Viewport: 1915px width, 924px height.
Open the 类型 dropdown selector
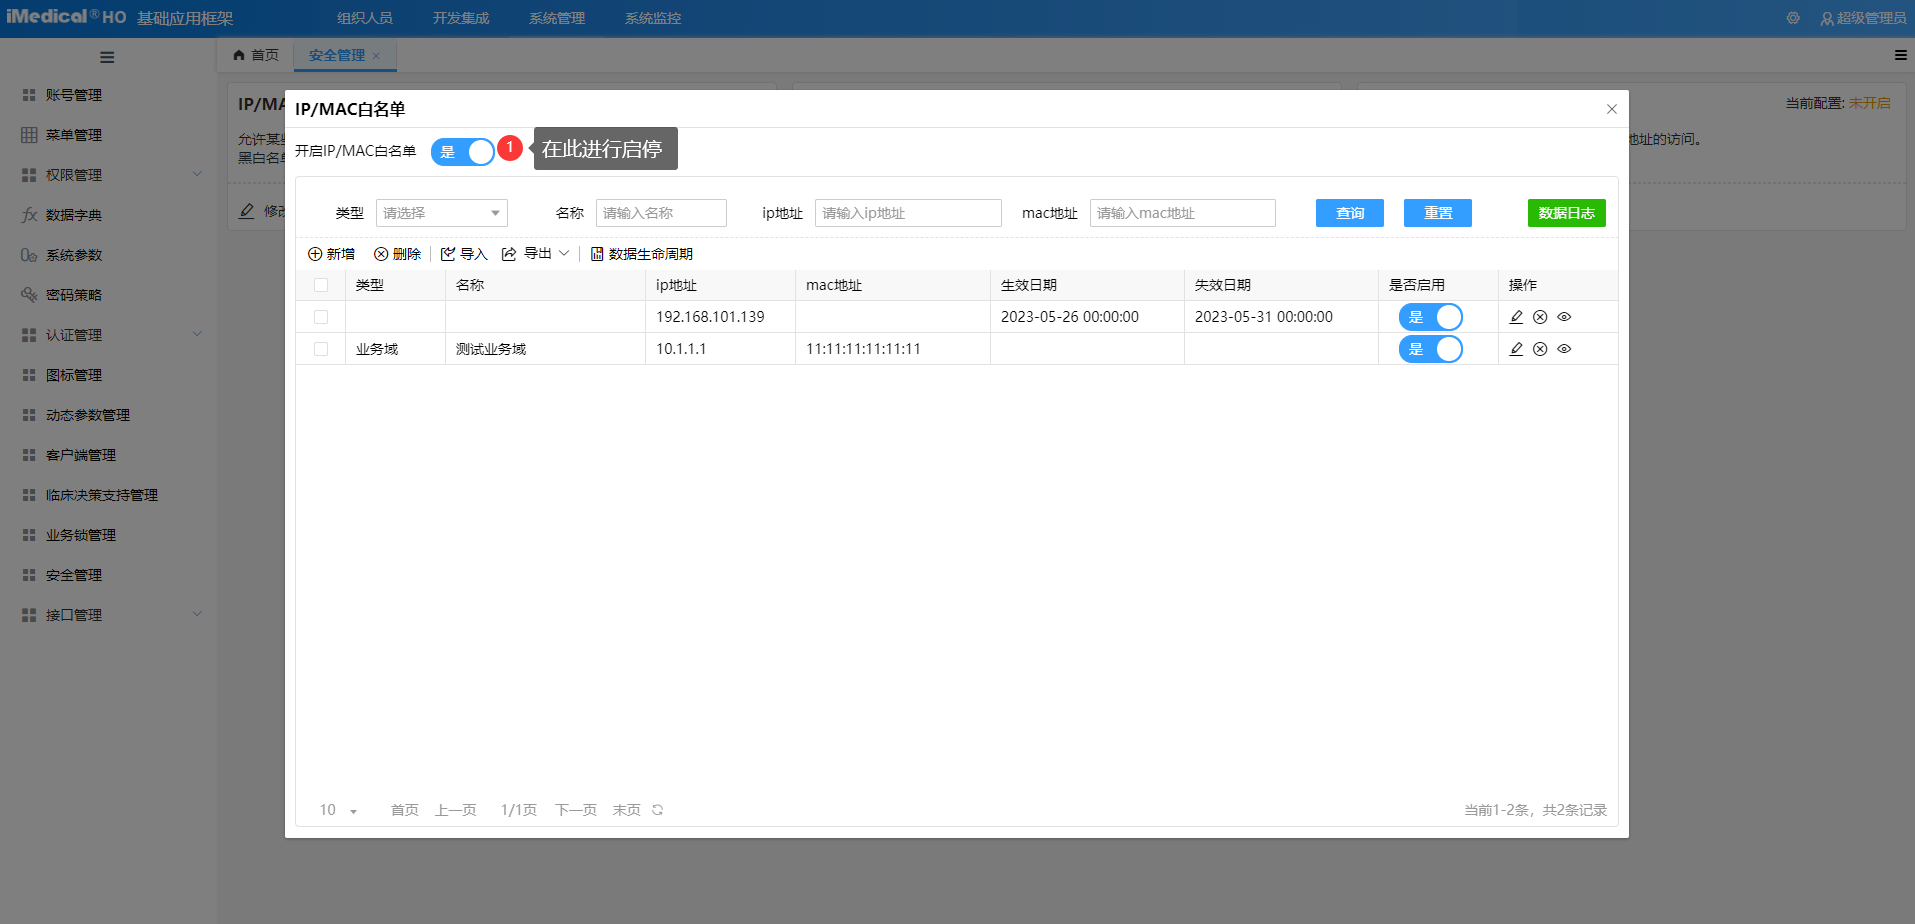click(441, 213)
